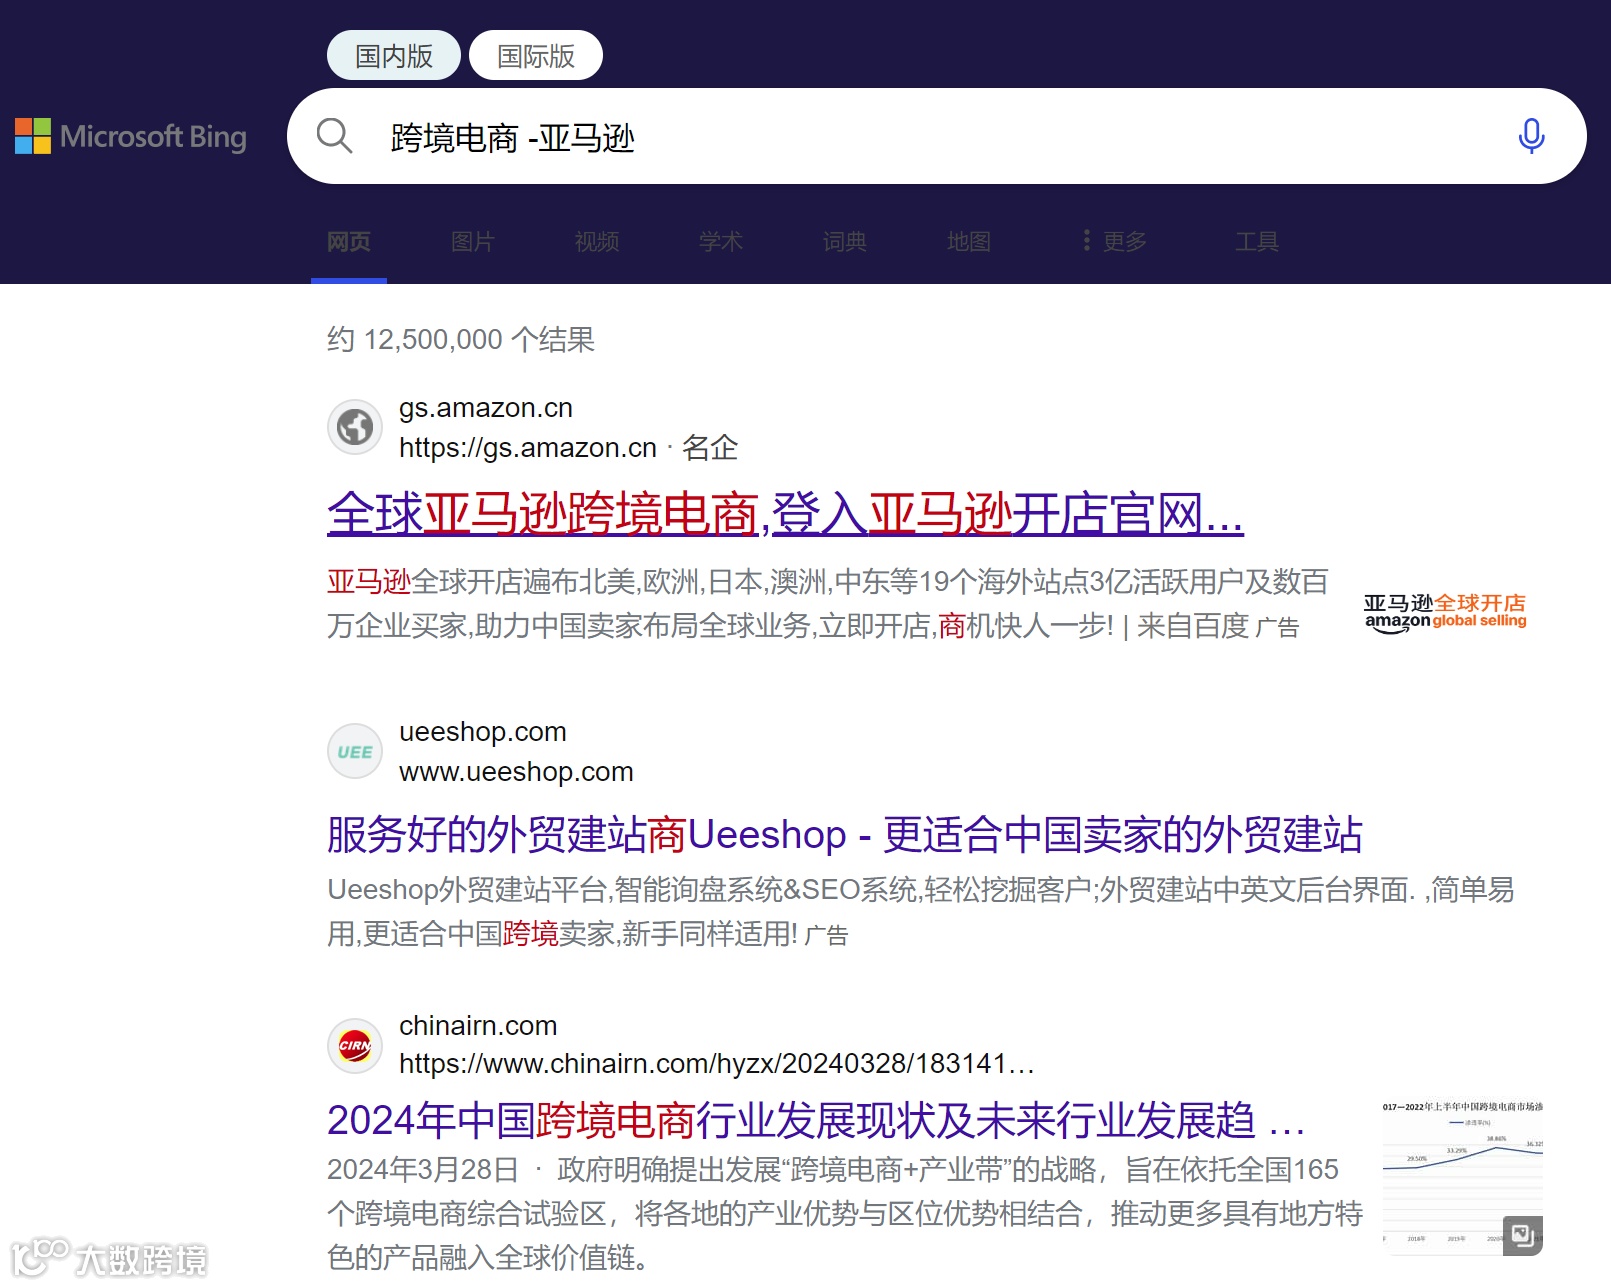1611x1287 pixels.
Task: Open the image preview icon on chart thumbnail
Action: [1523, 1237]
